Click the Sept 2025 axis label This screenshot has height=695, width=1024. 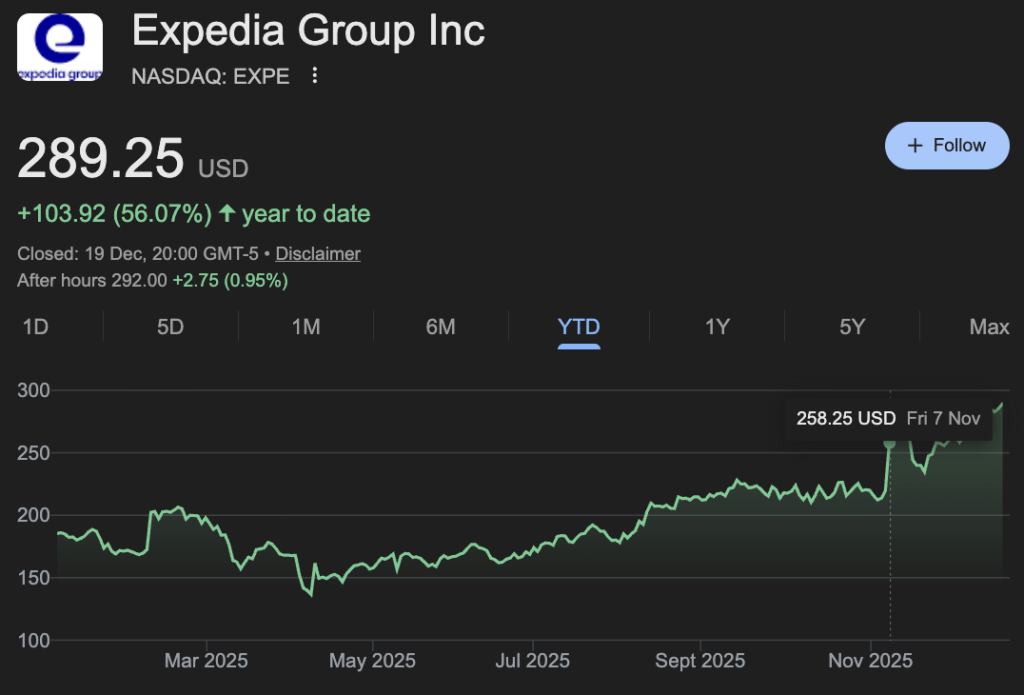[x=700, y=661]
